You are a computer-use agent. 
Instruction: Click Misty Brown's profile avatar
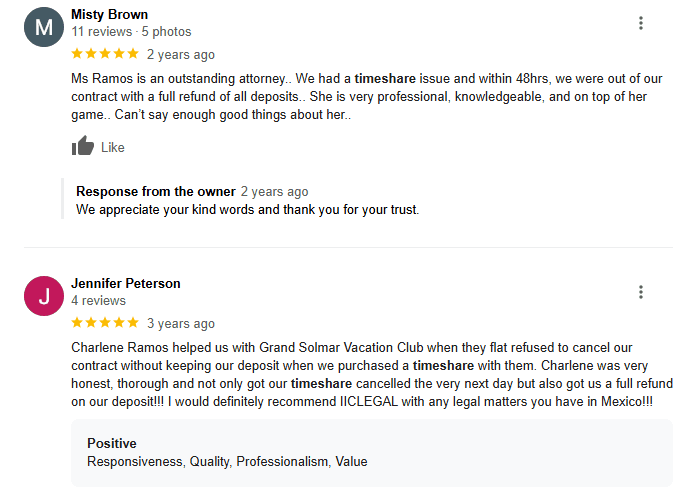43,27
